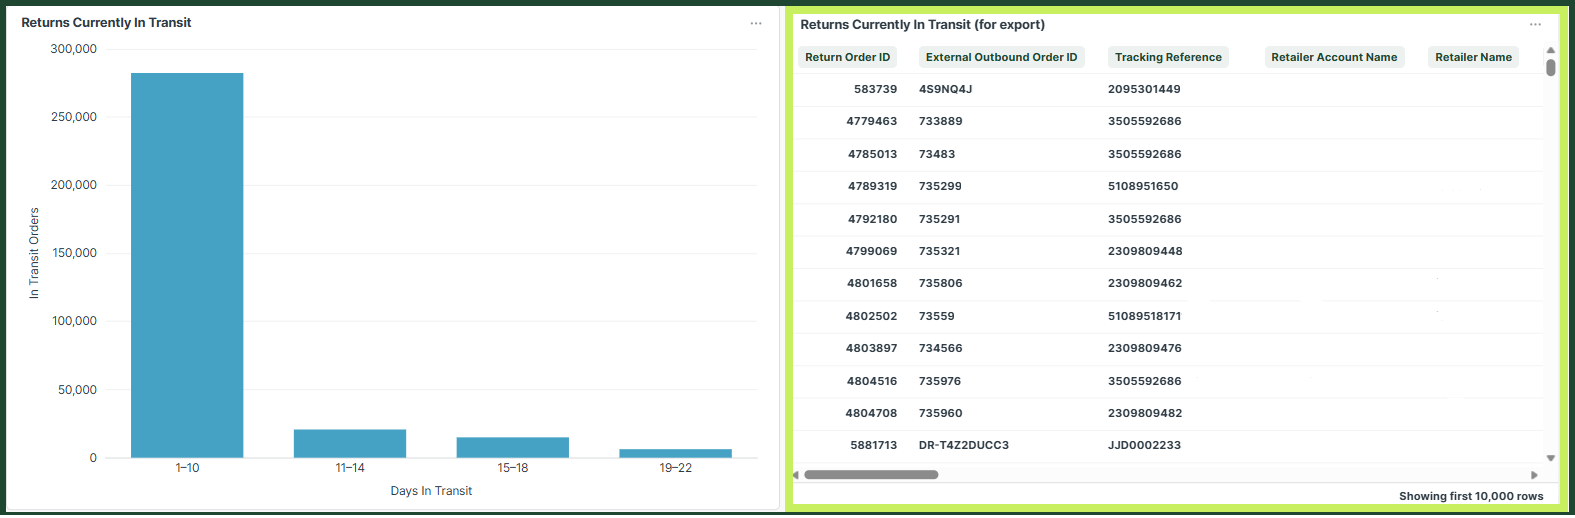Image resolution: width=1575 pixels, height=518 pixels.
Task: Open the export table's three-dot options menu
Action: [x=1535, y=25]
